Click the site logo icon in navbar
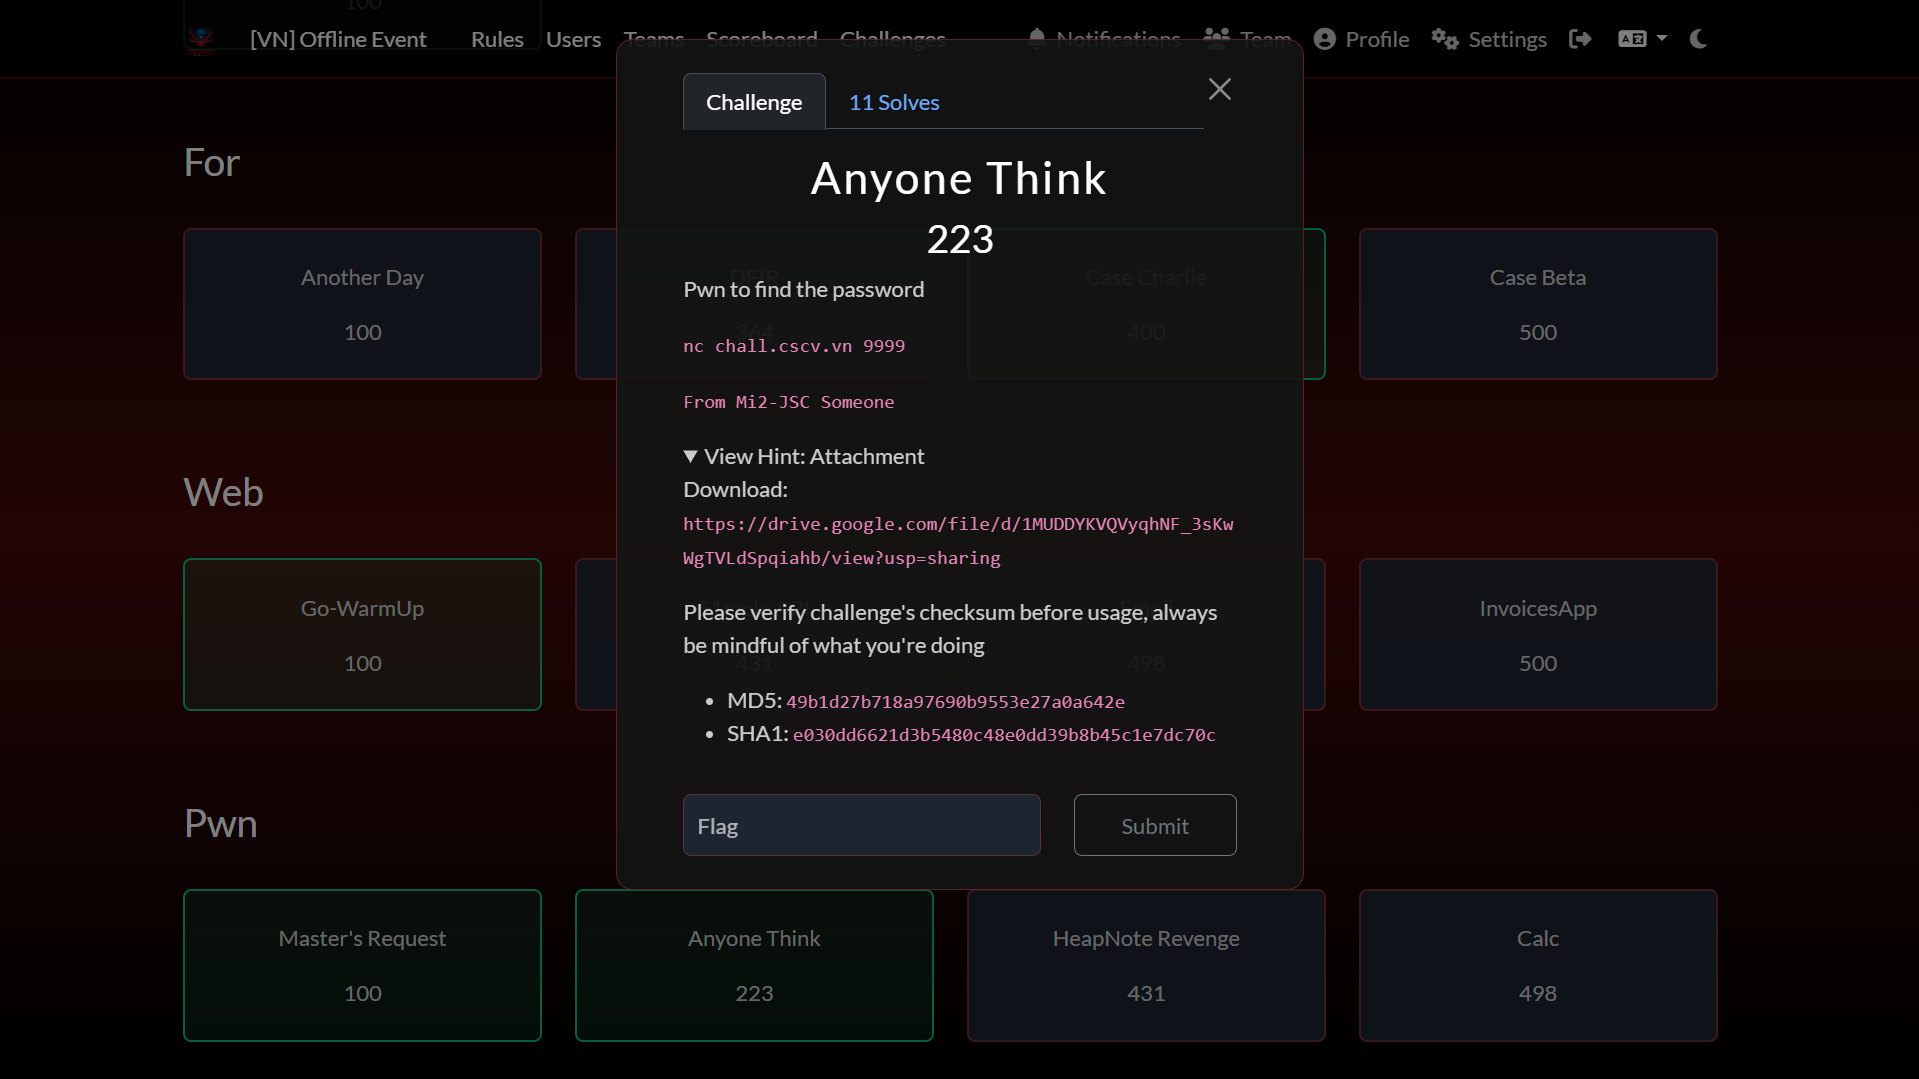The image size is (1919, 1079). click(201, 40)
